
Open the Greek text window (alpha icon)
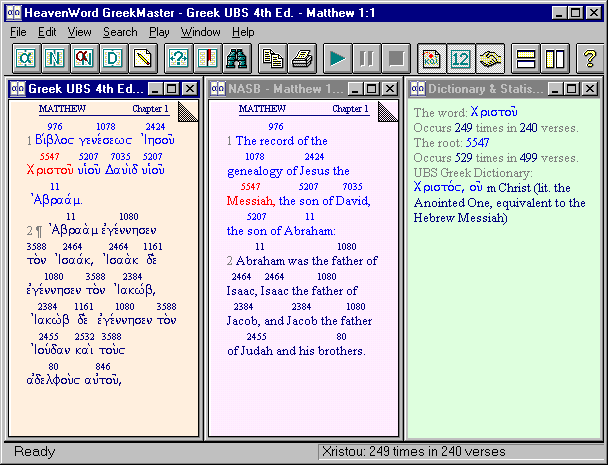[x=26, y=59]
